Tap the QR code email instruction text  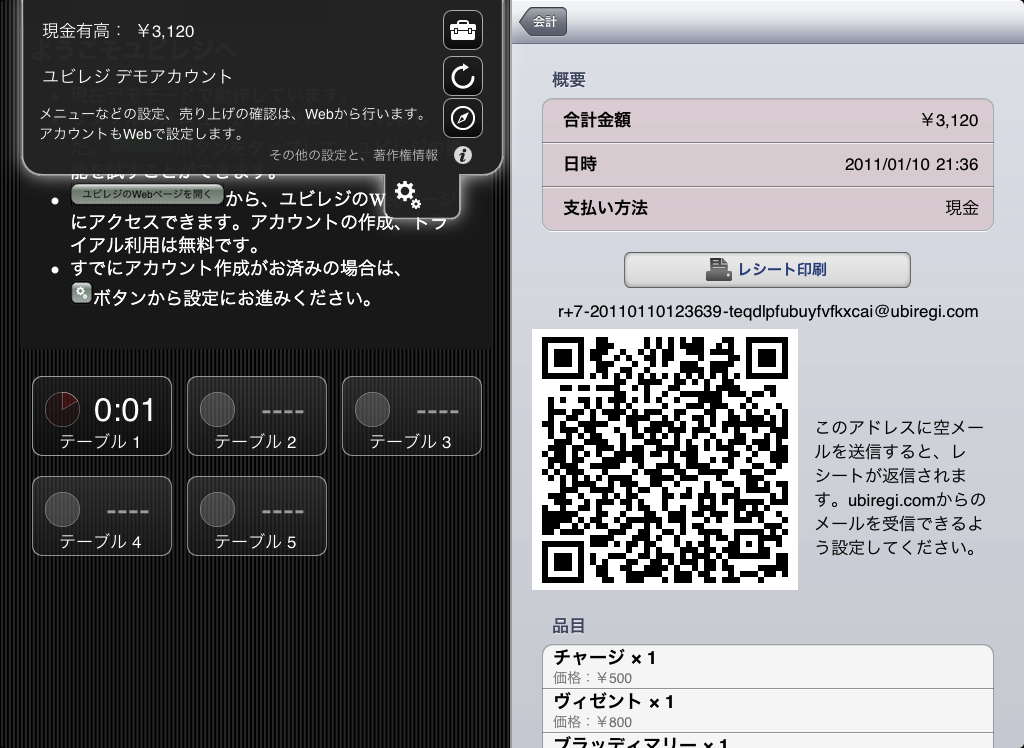900,487
